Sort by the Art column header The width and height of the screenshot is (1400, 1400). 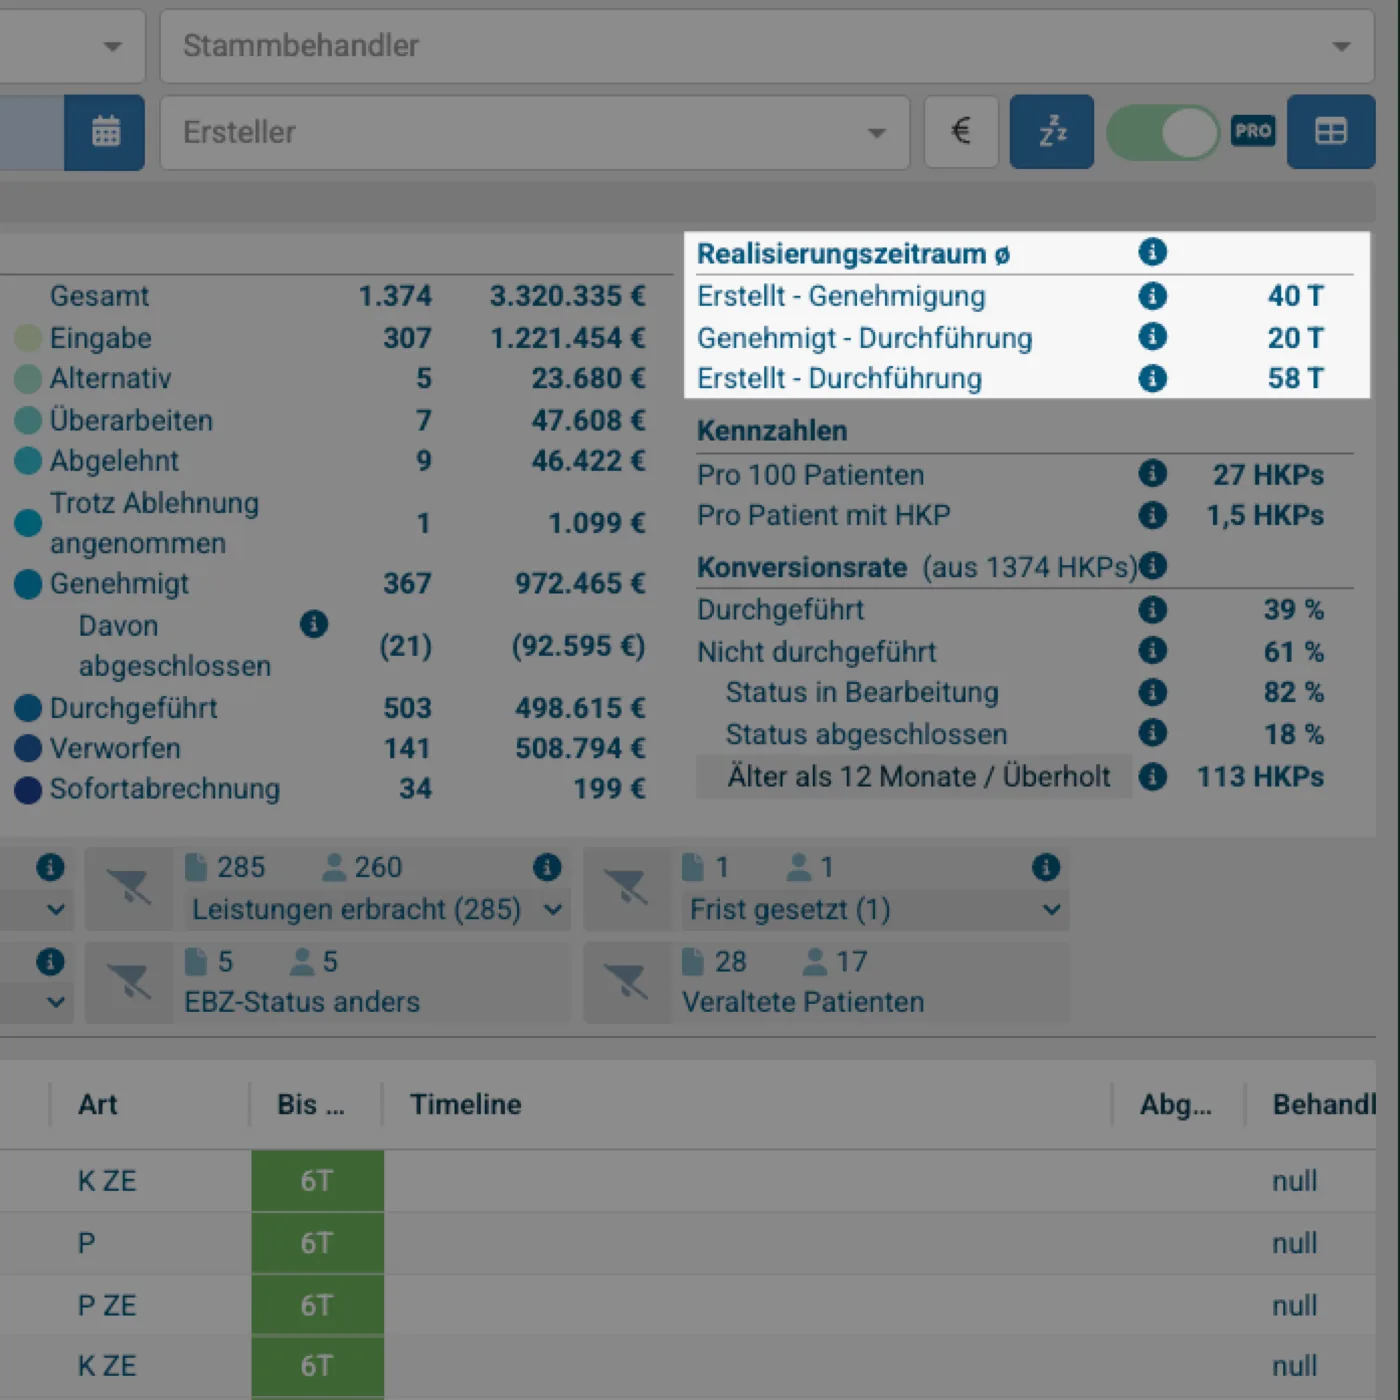[98, 1104]
